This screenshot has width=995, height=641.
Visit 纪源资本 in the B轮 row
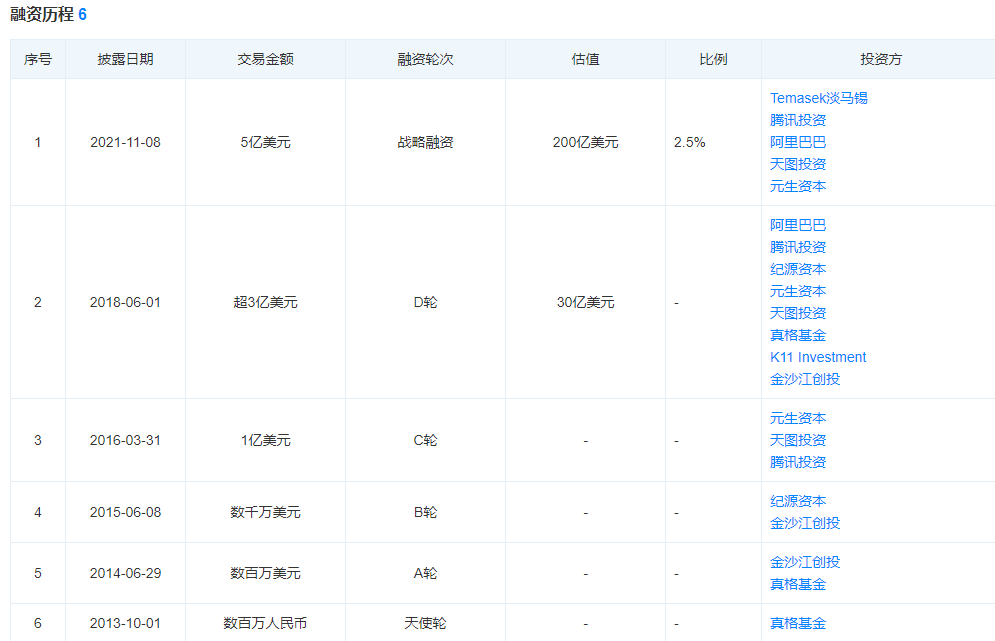click(x=796, y=500)
